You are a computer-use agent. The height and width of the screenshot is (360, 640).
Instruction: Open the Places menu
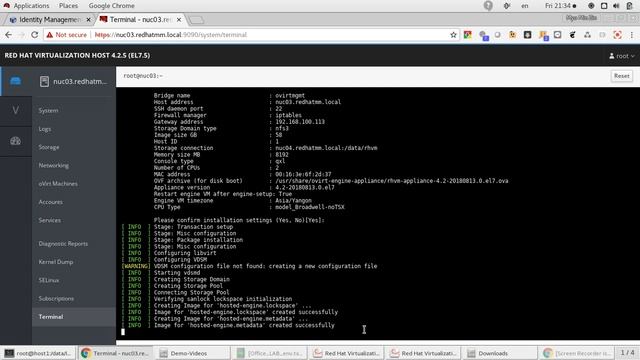click(x=68, y=6)
